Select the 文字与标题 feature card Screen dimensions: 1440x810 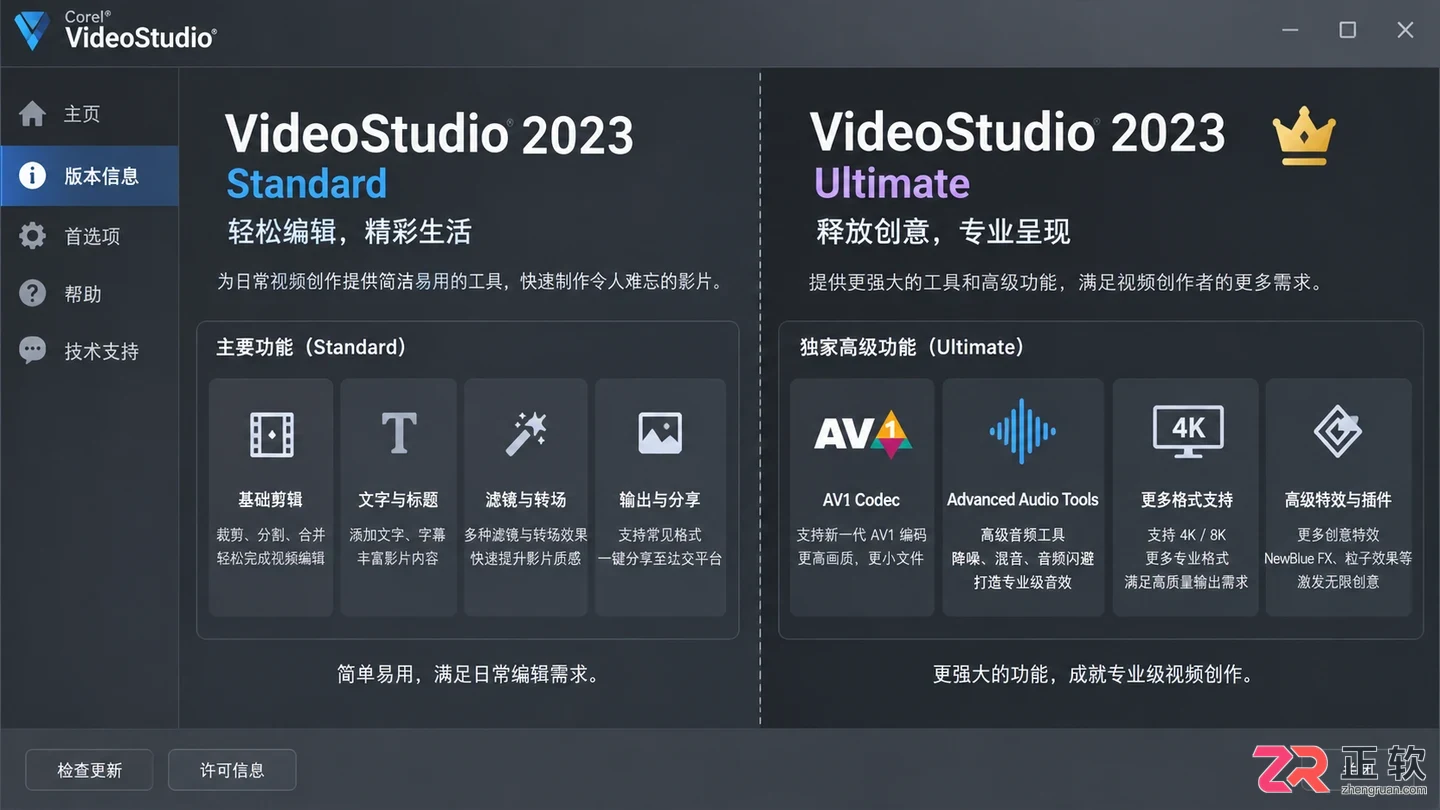398,497
